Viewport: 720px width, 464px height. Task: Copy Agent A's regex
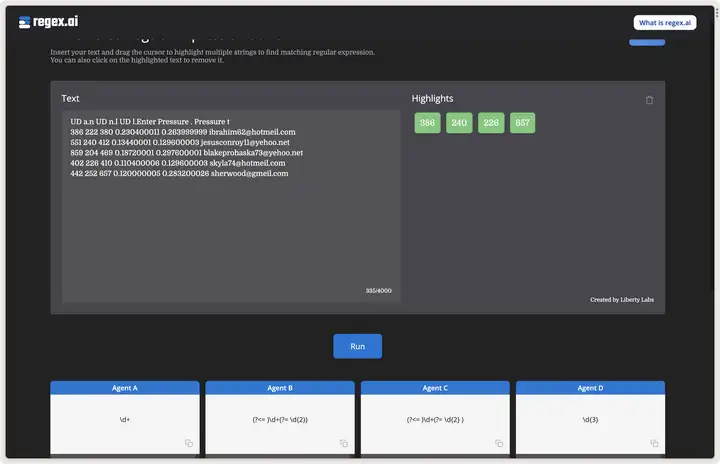click(x=187, y=443)
